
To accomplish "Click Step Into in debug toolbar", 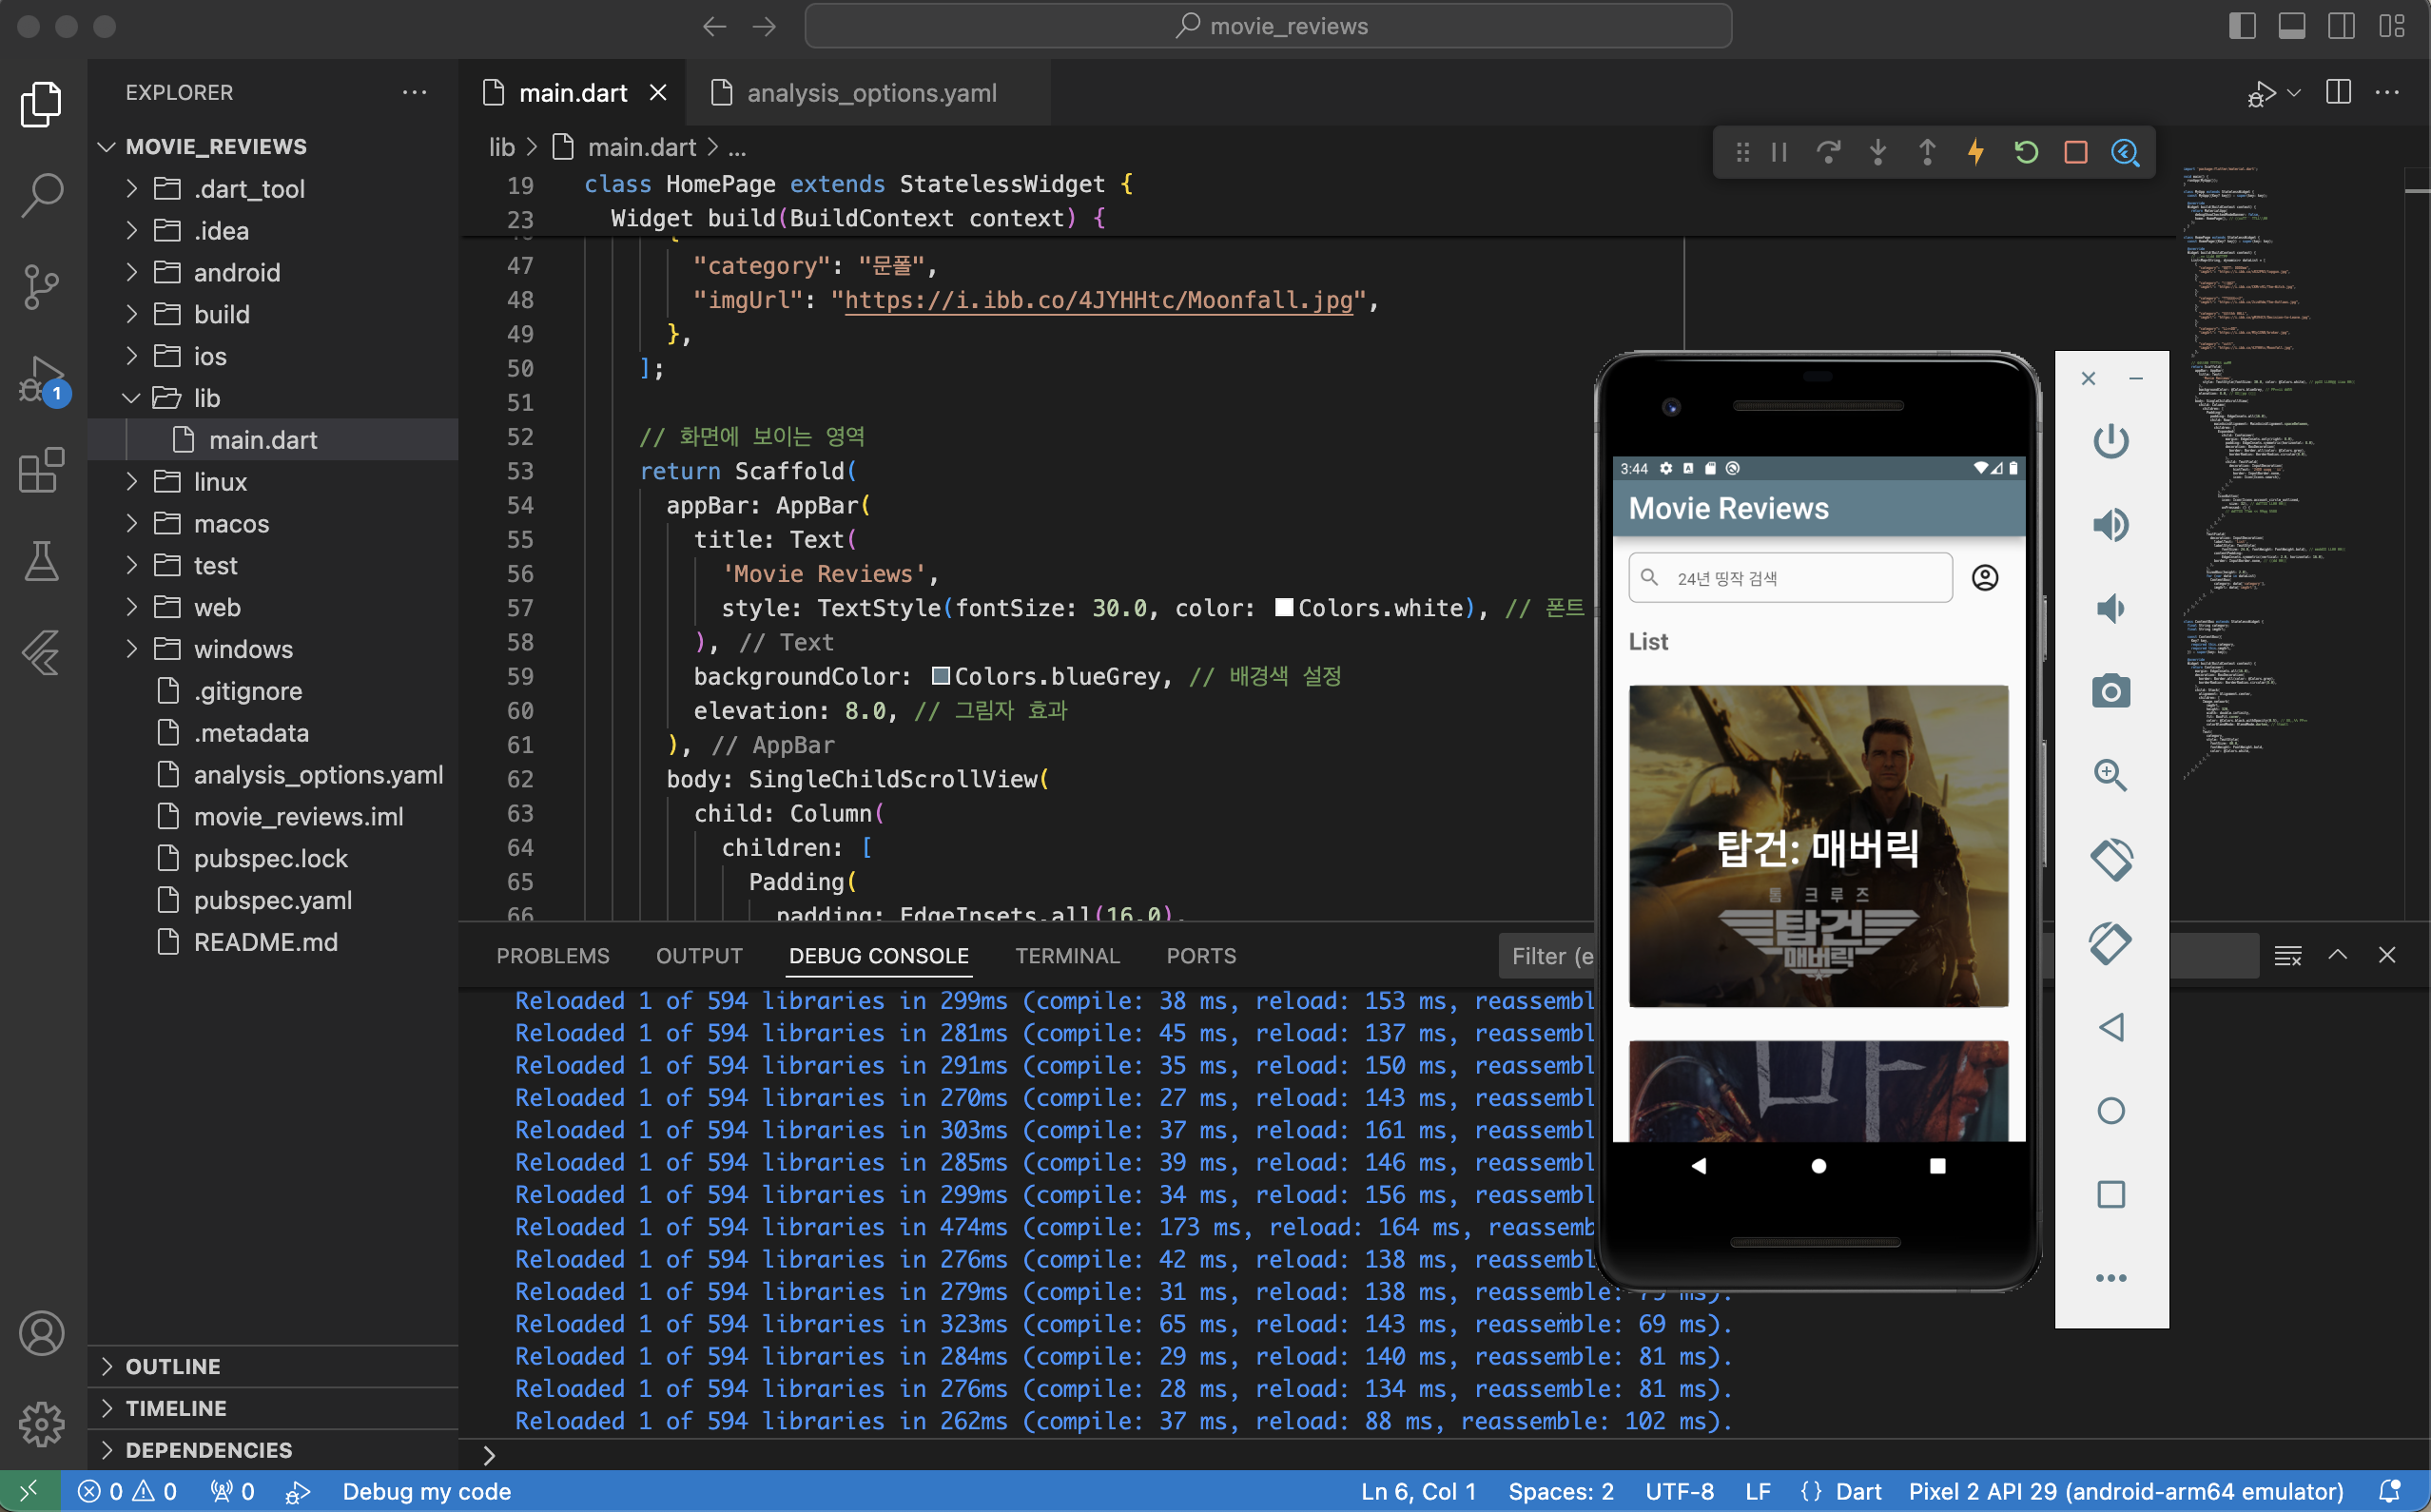I will pyautogui.click(x=1878, y=152).
